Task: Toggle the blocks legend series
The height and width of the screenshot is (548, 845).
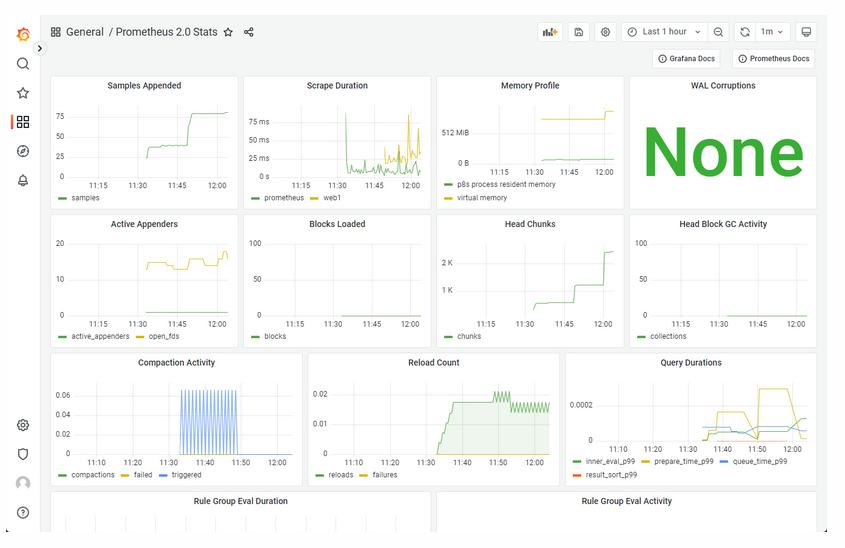Action: pos(275,336)
